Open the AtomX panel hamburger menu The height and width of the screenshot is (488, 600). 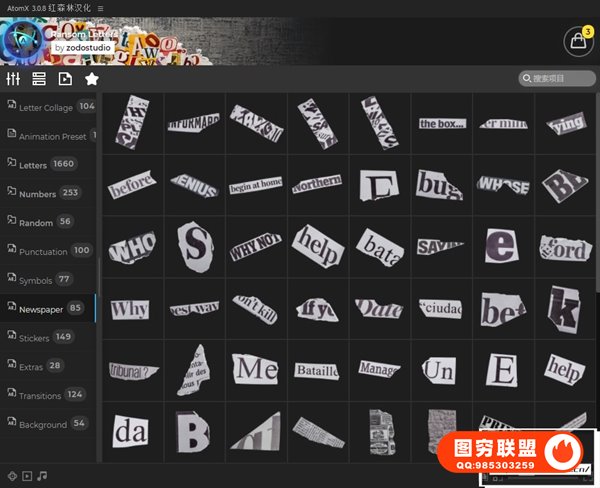(100, 7)
